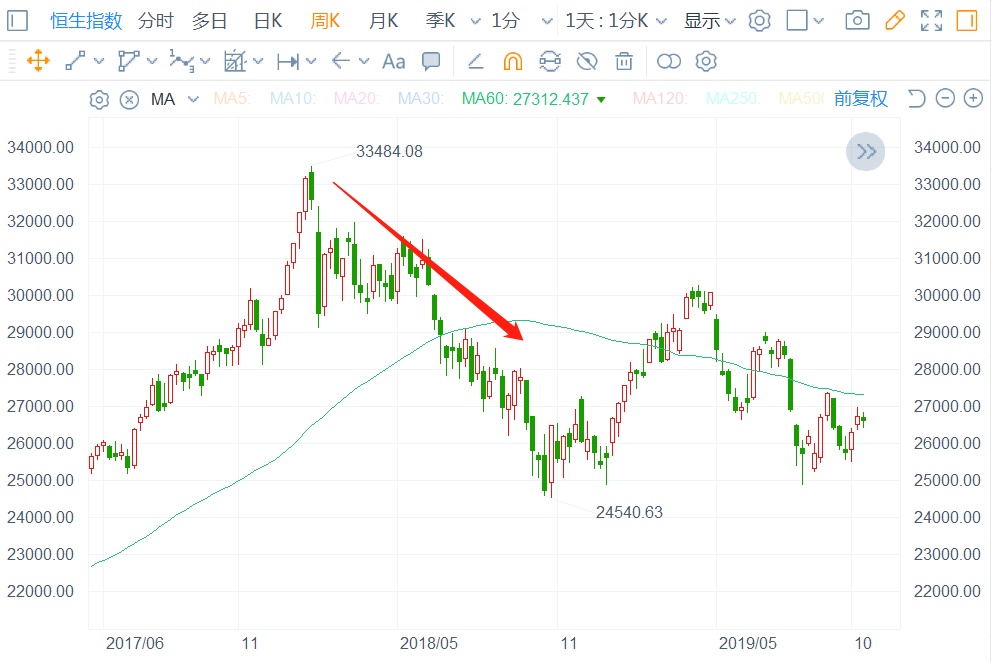The width and height of the screenshot is (992, 662).
Task: Toggle the right side panel
Action: pyautogui.click(x=966, y=20)
